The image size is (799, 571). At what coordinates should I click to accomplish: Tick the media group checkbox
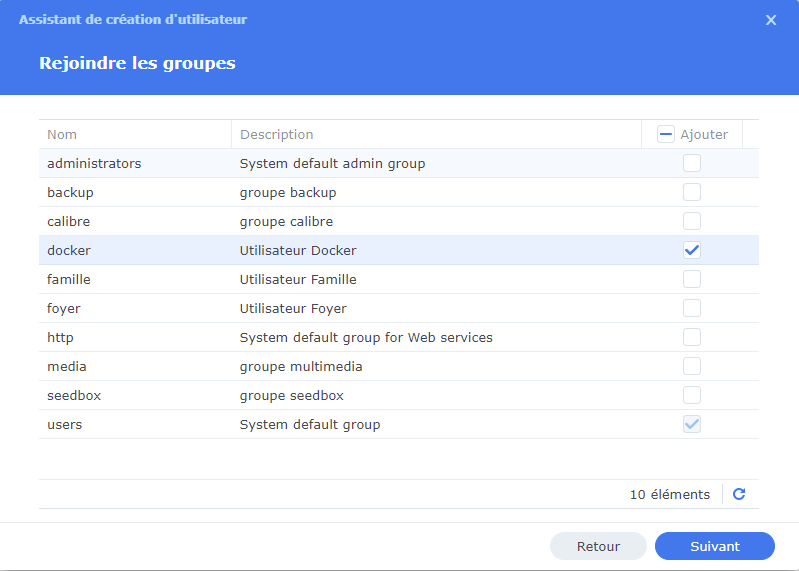pos(692,366)
